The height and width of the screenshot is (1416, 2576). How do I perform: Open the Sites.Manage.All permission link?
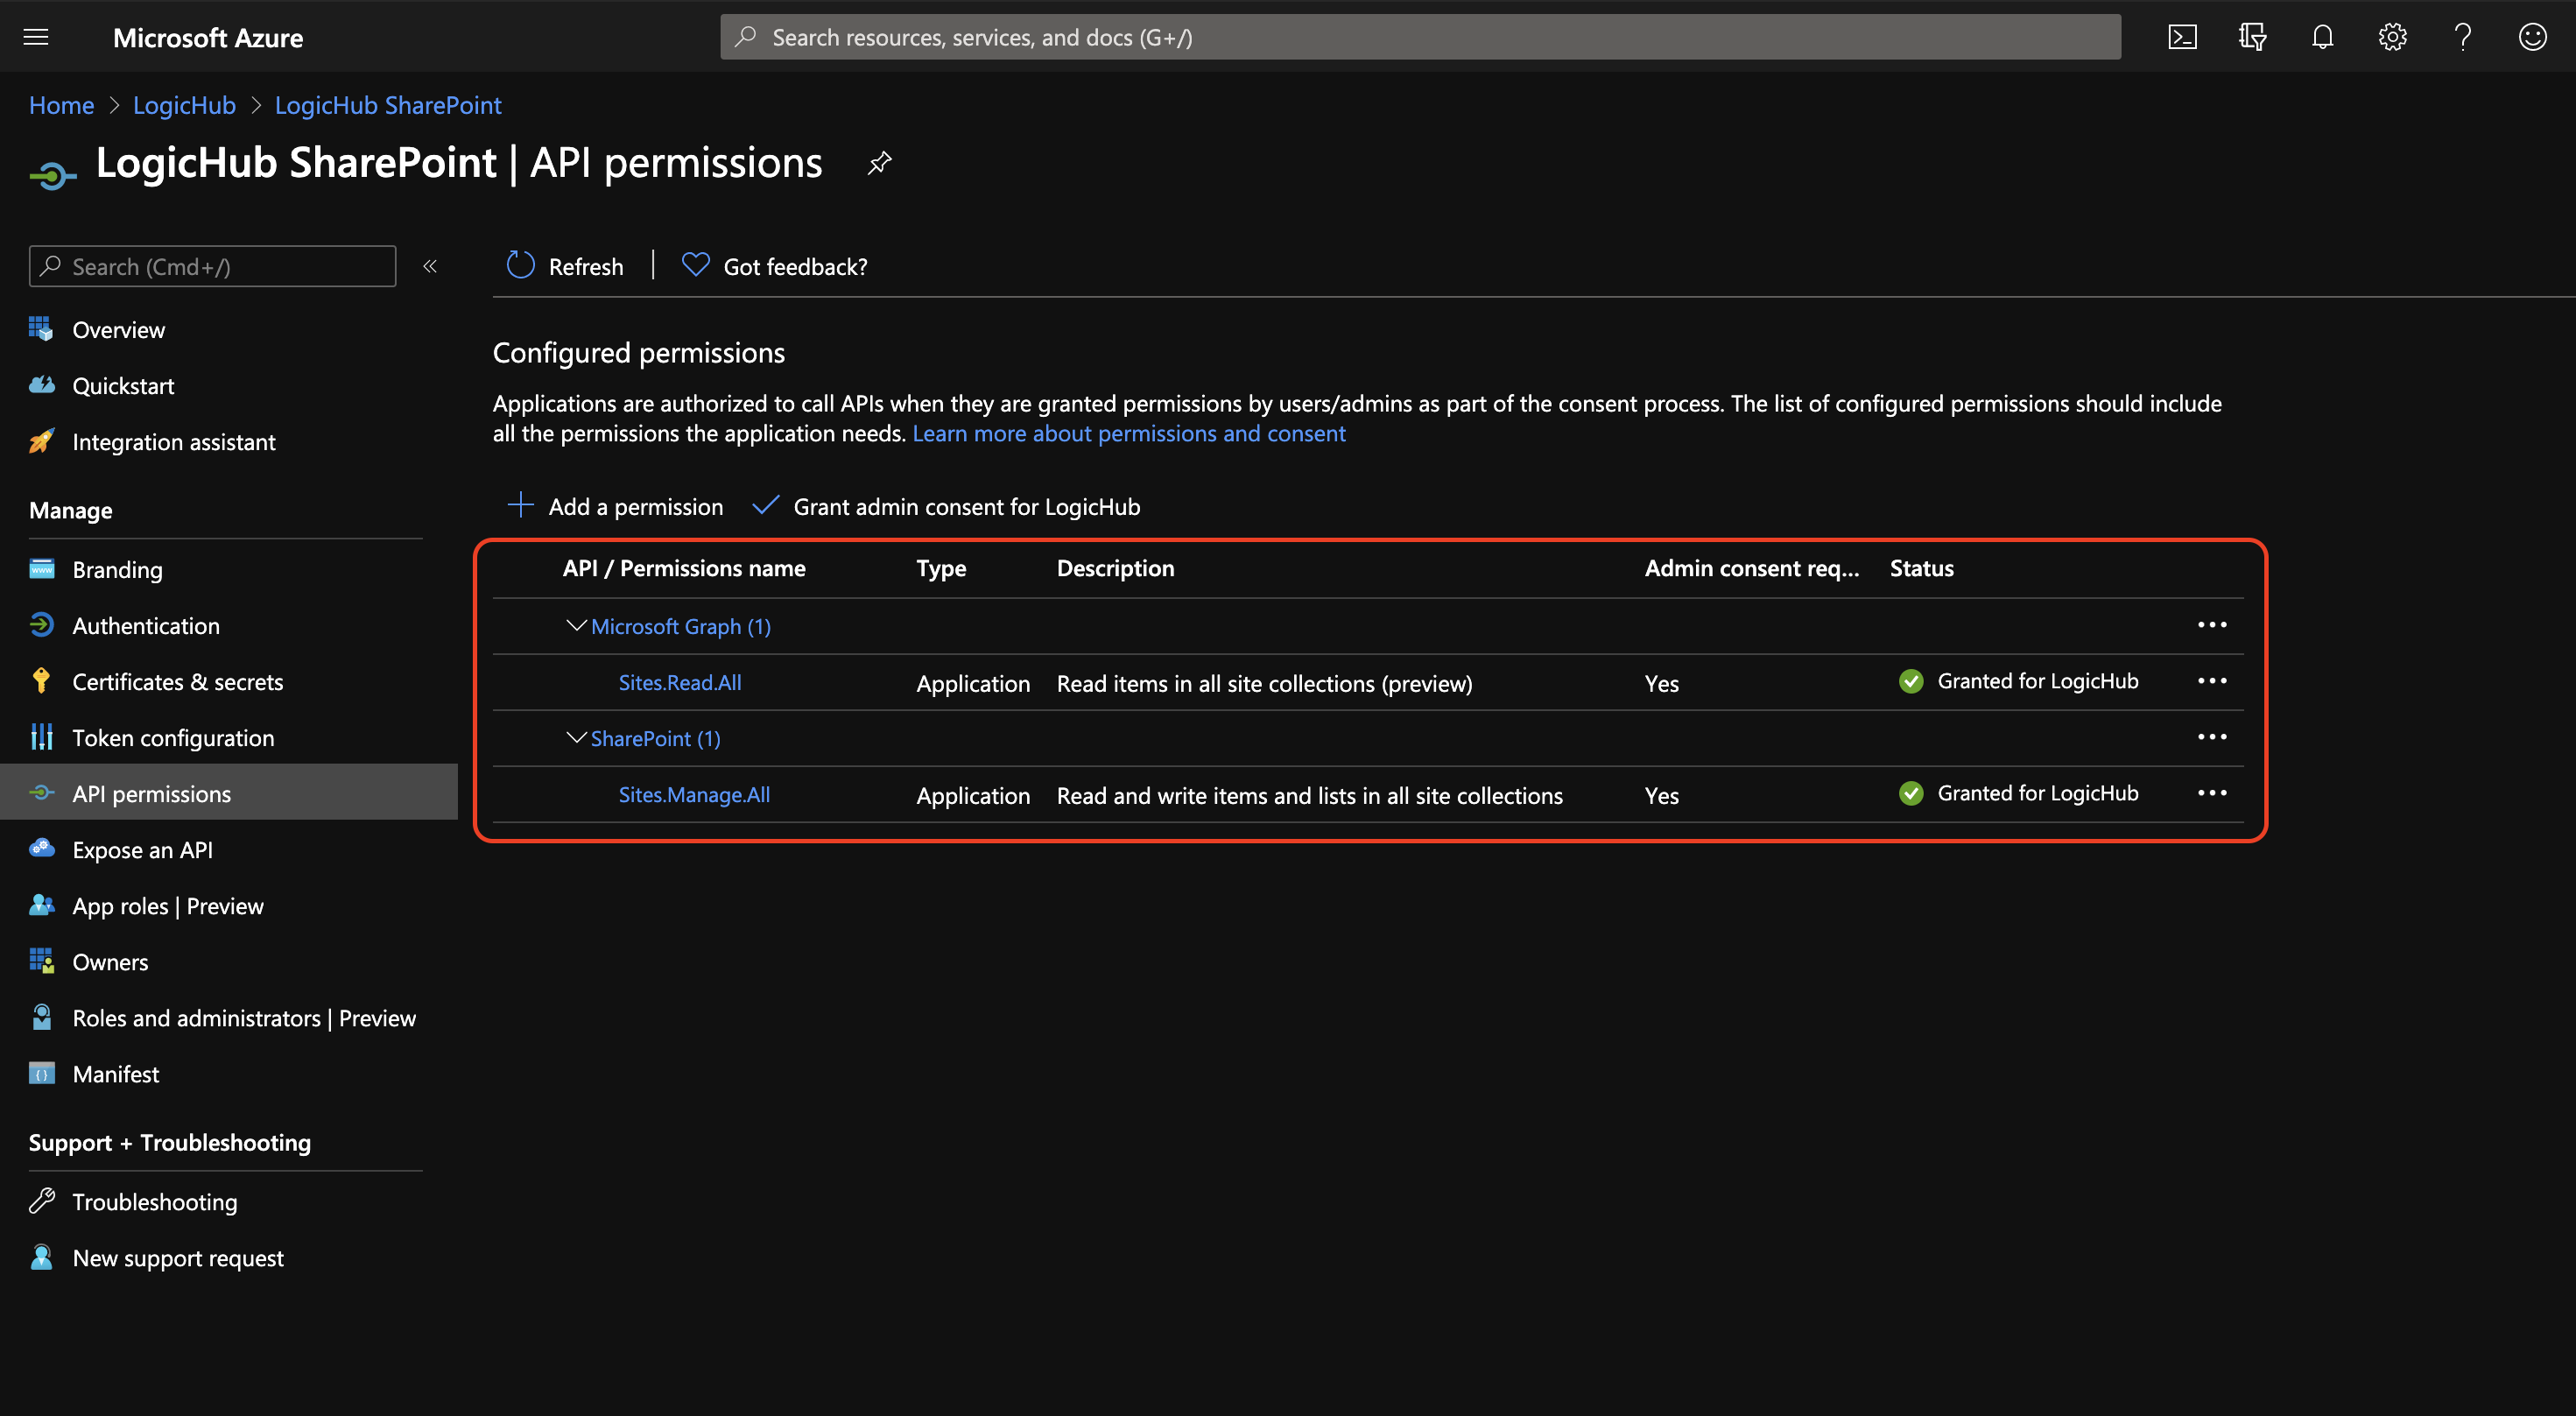pyautogui.click(x=694, y=794)
